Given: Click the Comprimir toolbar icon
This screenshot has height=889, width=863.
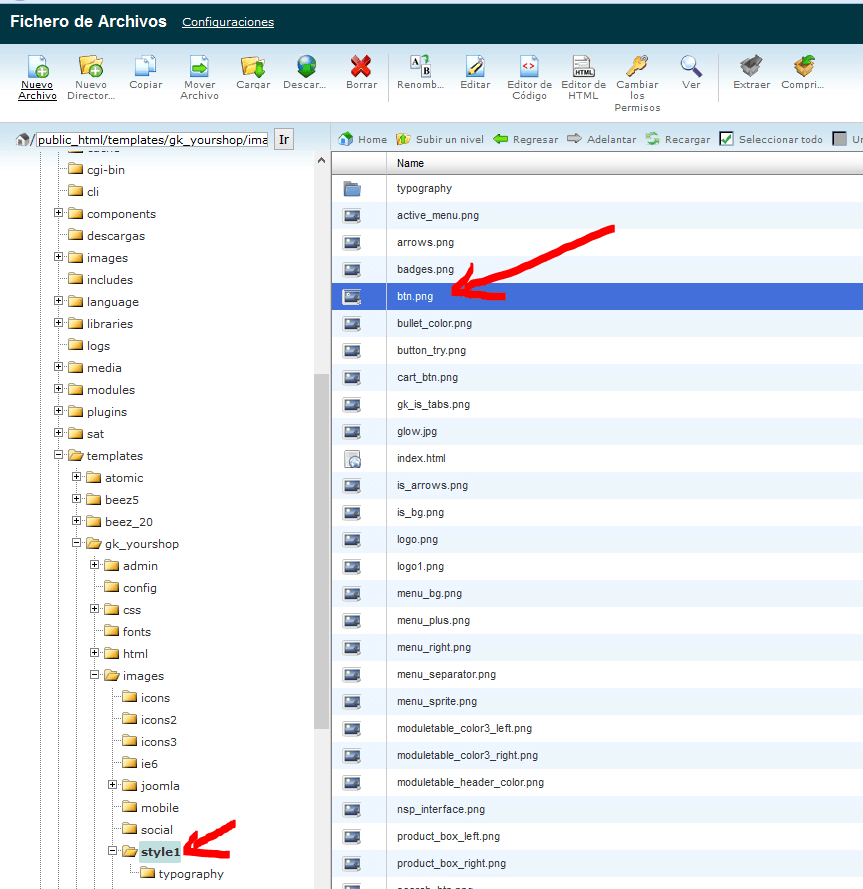Looking at the screenshot, I should pyautogui.click(x=803, y=66).
